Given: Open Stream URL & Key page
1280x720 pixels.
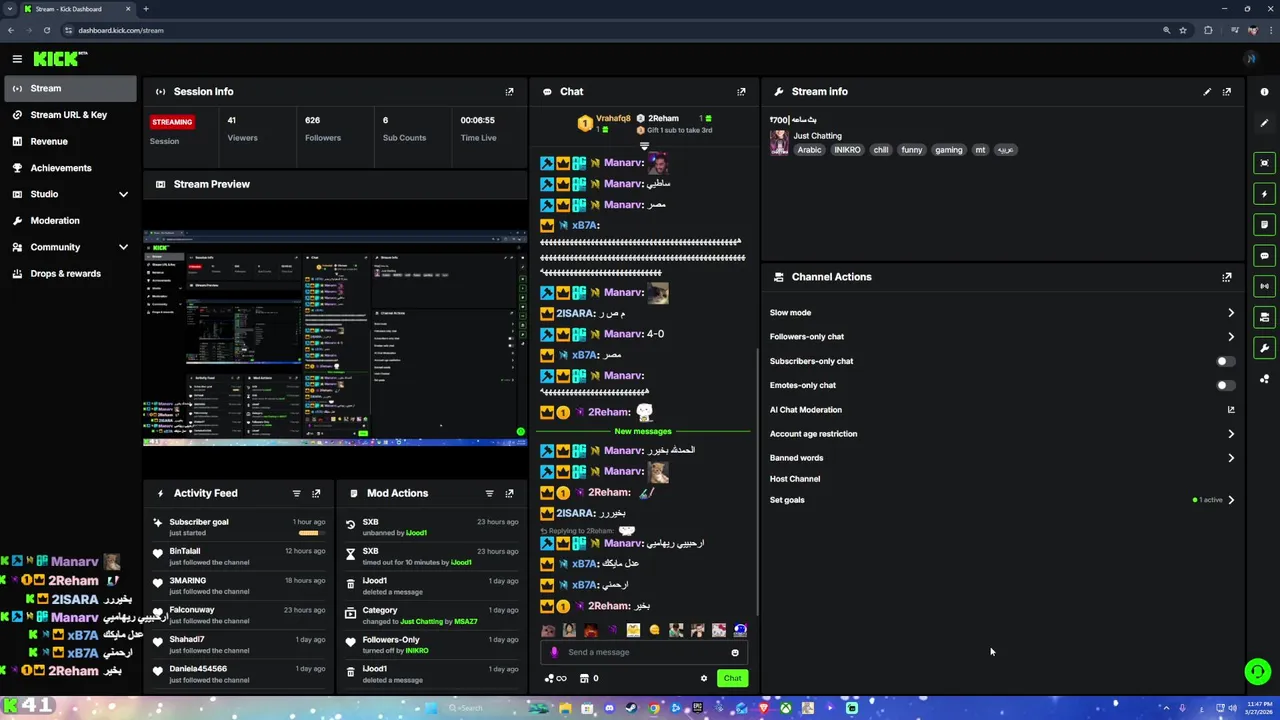Looking at the screenshot, I should [x=69, y=115].
